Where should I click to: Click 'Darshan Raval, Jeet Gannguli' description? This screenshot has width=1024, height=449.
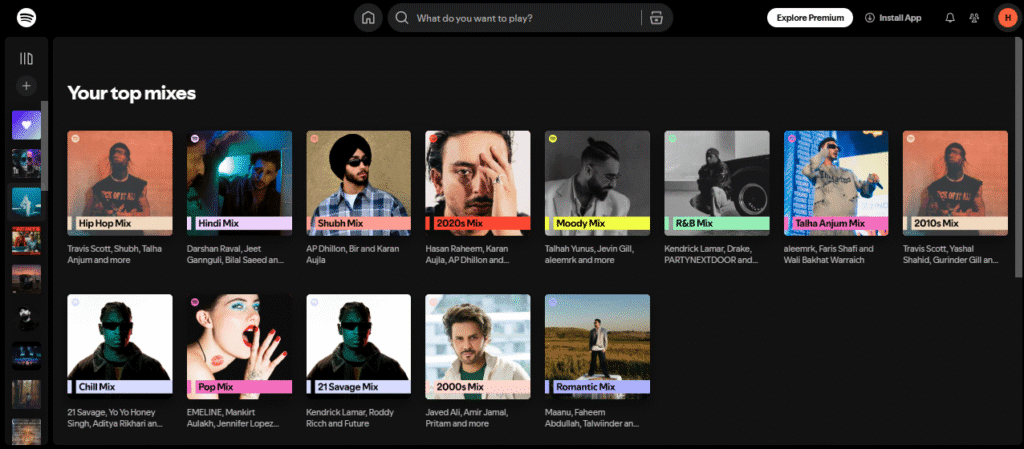coord(235,255)
